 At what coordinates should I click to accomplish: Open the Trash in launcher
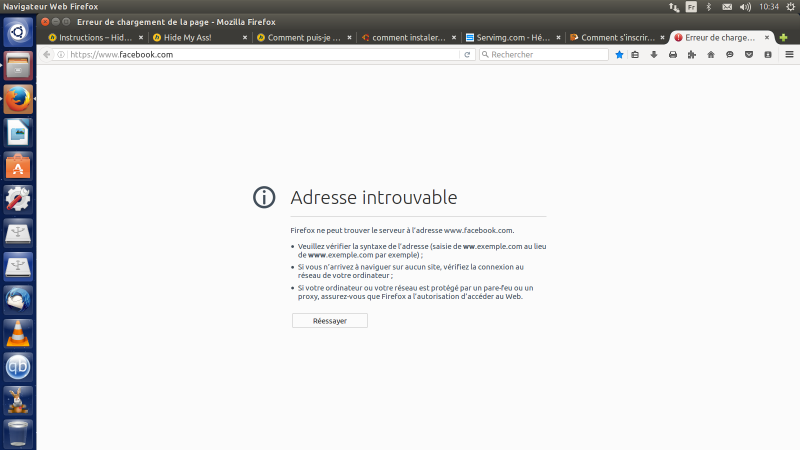[x=18, y=434]
